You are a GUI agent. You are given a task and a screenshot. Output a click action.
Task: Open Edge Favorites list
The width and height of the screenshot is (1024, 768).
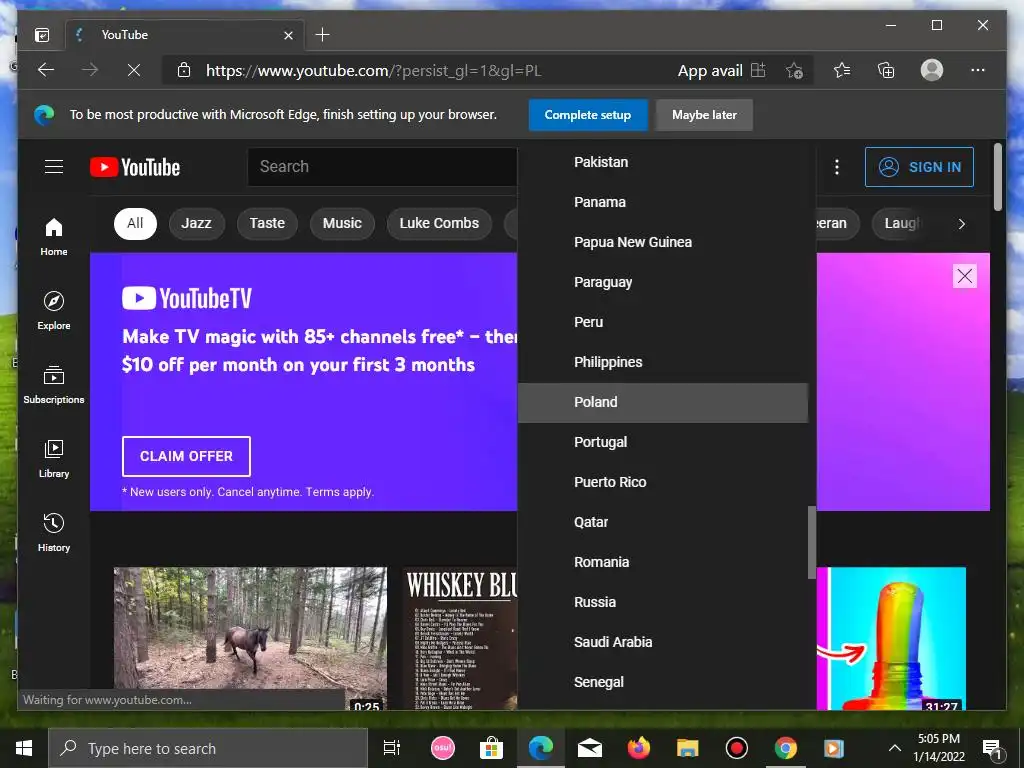click(842, 70)
